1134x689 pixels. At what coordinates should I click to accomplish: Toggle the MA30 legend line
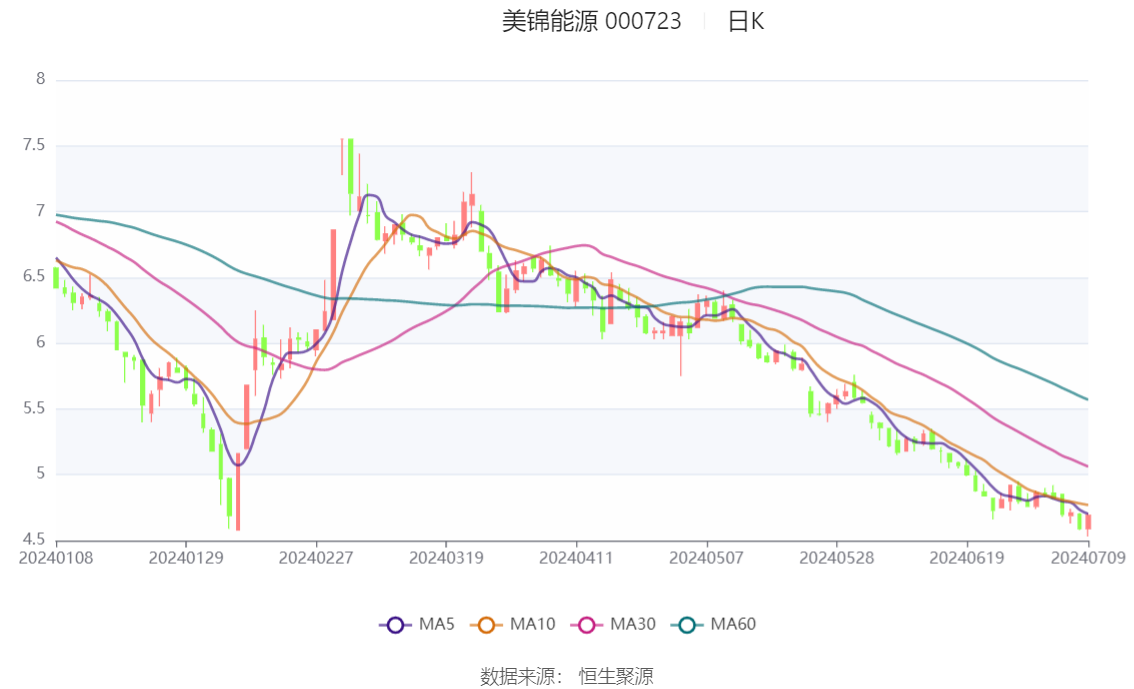coord(613,624)
